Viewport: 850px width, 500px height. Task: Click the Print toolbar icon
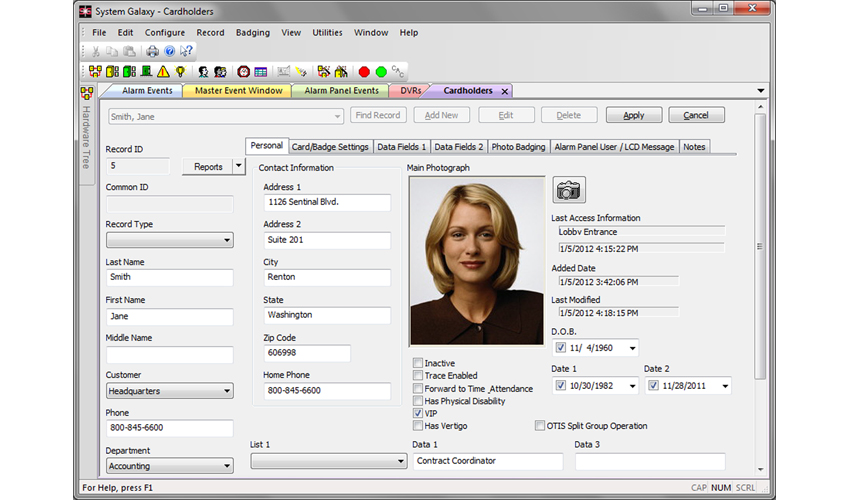[x=153, y=51]
